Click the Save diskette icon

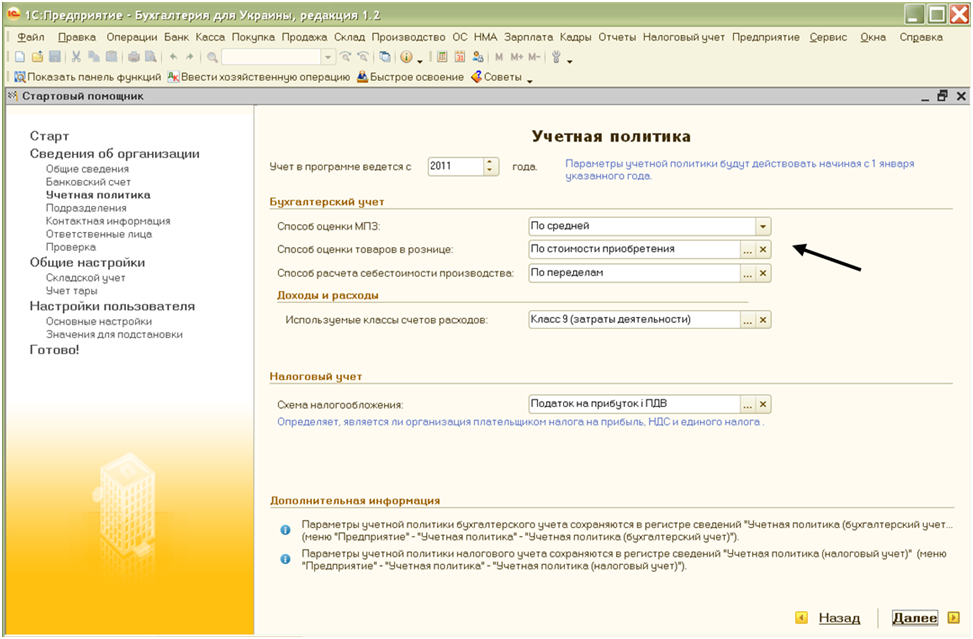pos(55,57)
